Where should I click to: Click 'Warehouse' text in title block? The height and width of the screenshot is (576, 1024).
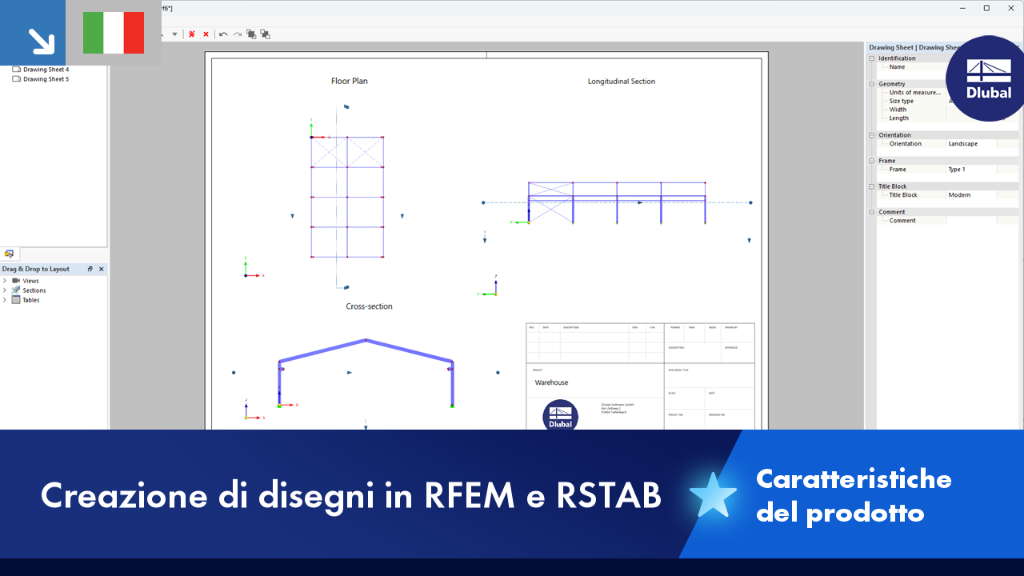(551, 383)
